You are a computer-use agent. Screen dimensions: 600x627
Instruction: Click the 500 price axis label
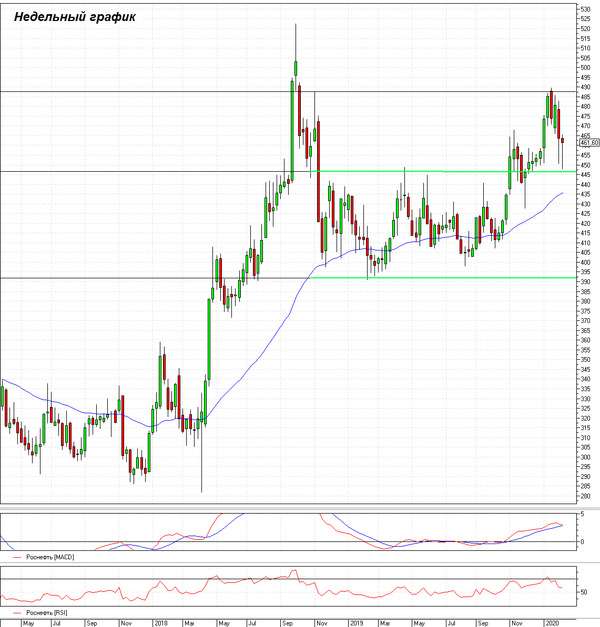coord(585,68)
